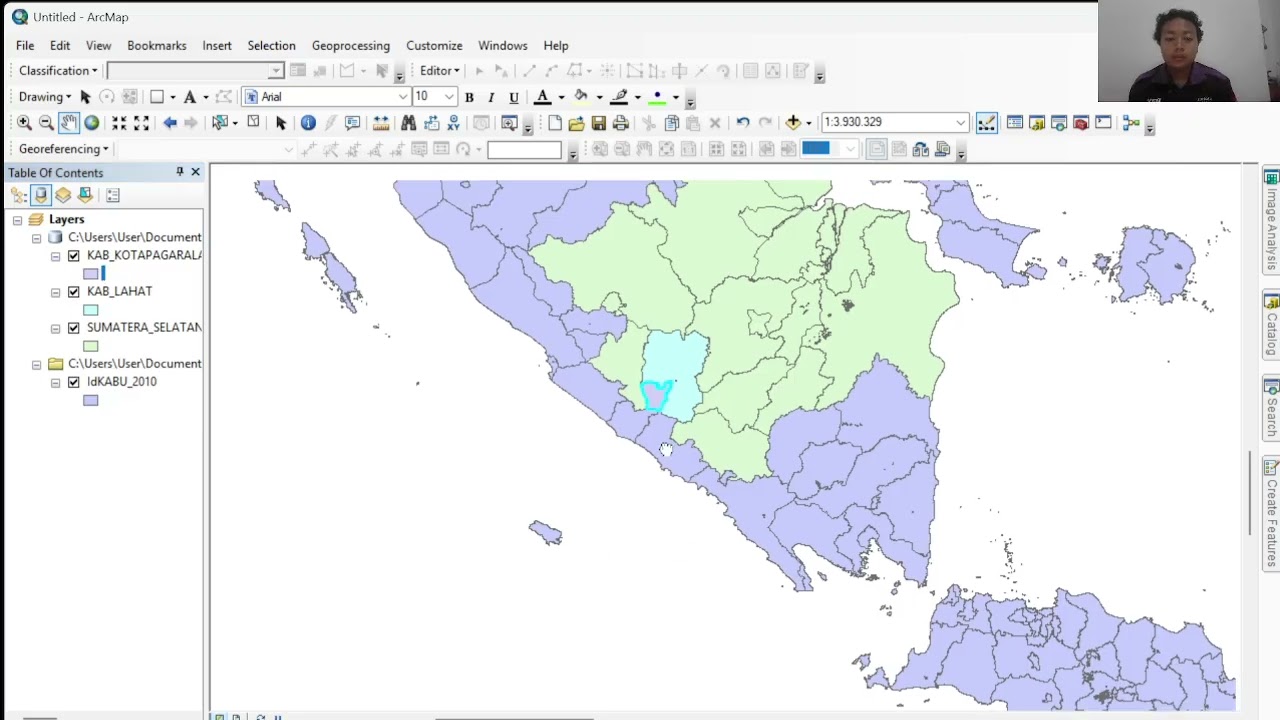Image resolution: width=1280 pixels, height=720 pixels.
Task: Collapse the IdKABU_2010 layer legend
Action: (x=56, y=382)
